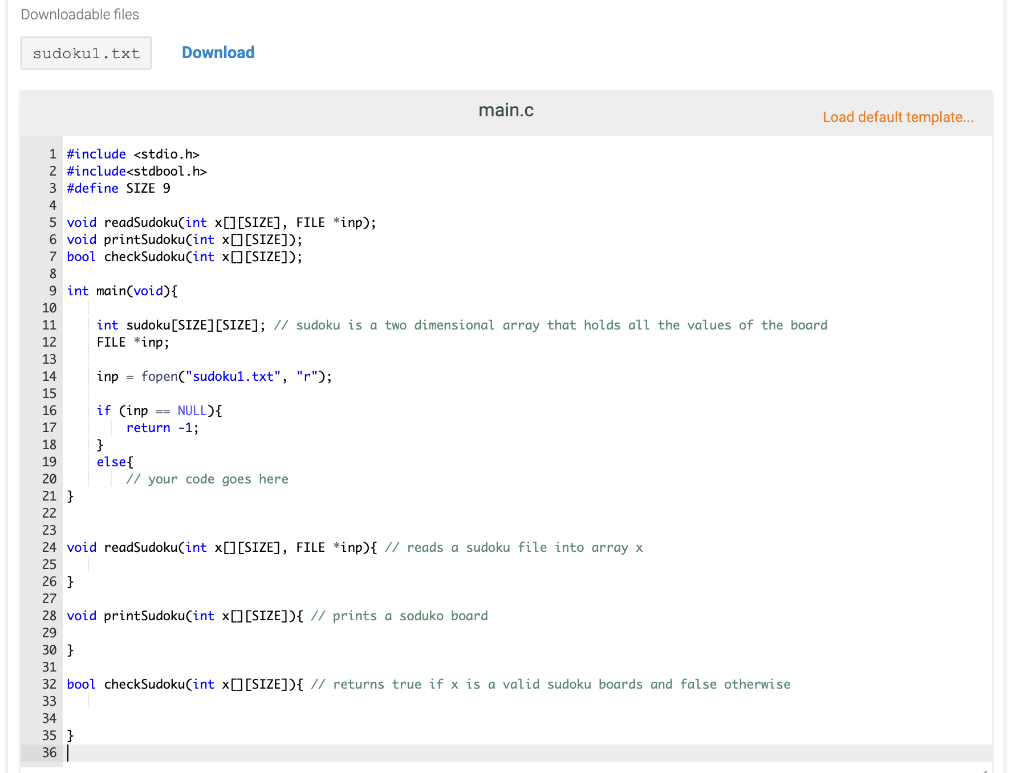Click line number 36 in the gutter
1024x773 pixels.
50,753
